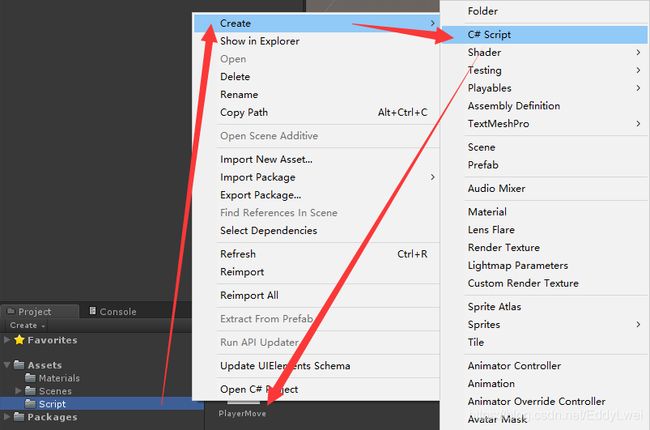Select Folder in the Create submenu
This screenshot has width=650, height=430.
coord(545,11)
